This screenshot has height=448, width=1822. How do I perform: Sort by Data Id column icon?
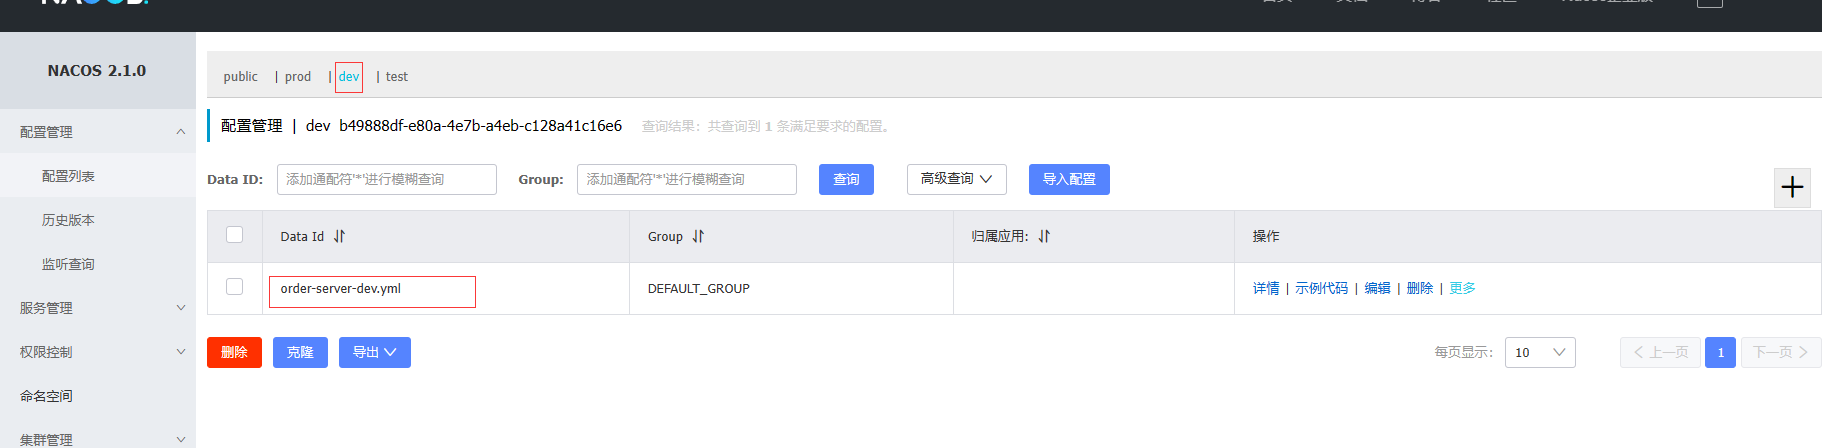pyautogui.click(x=340, y=236)
